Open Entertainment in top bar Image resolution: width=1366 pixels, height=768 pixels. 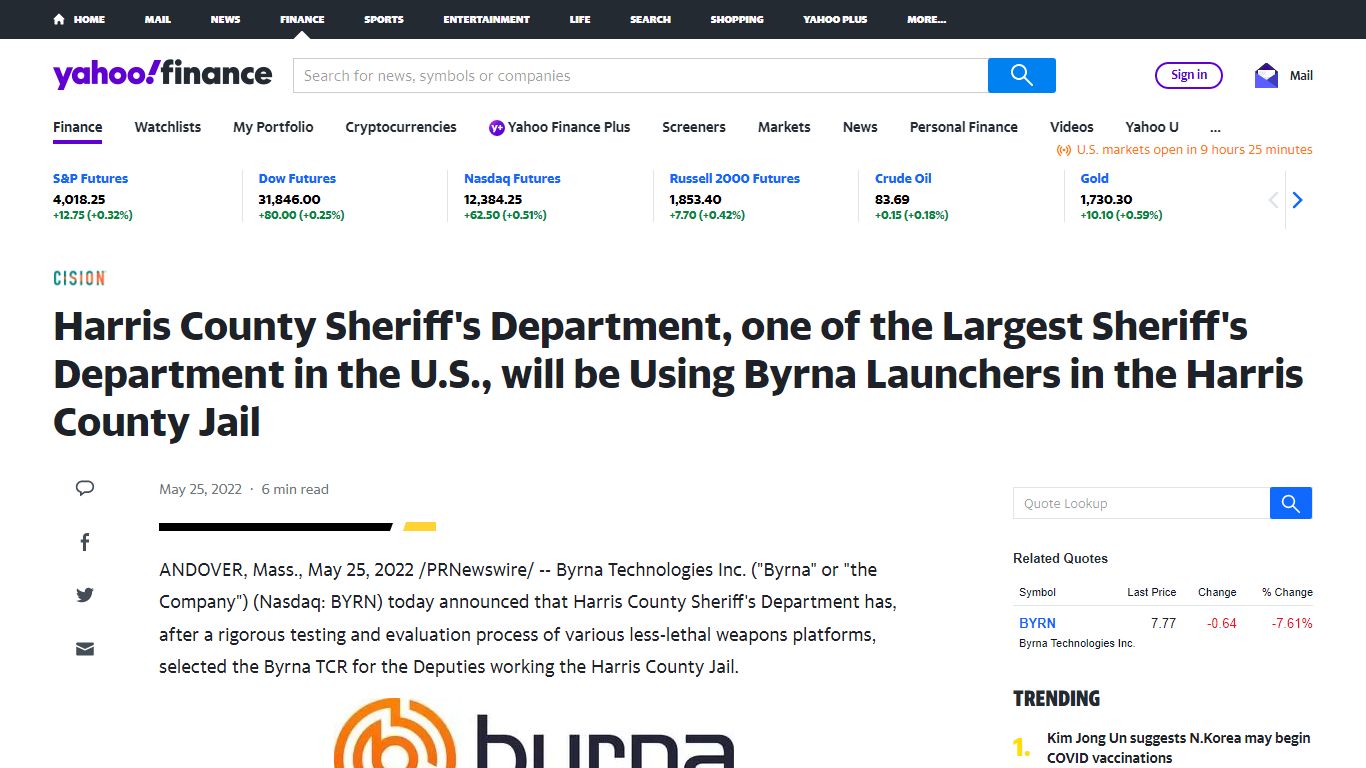(x=486, y=19)
